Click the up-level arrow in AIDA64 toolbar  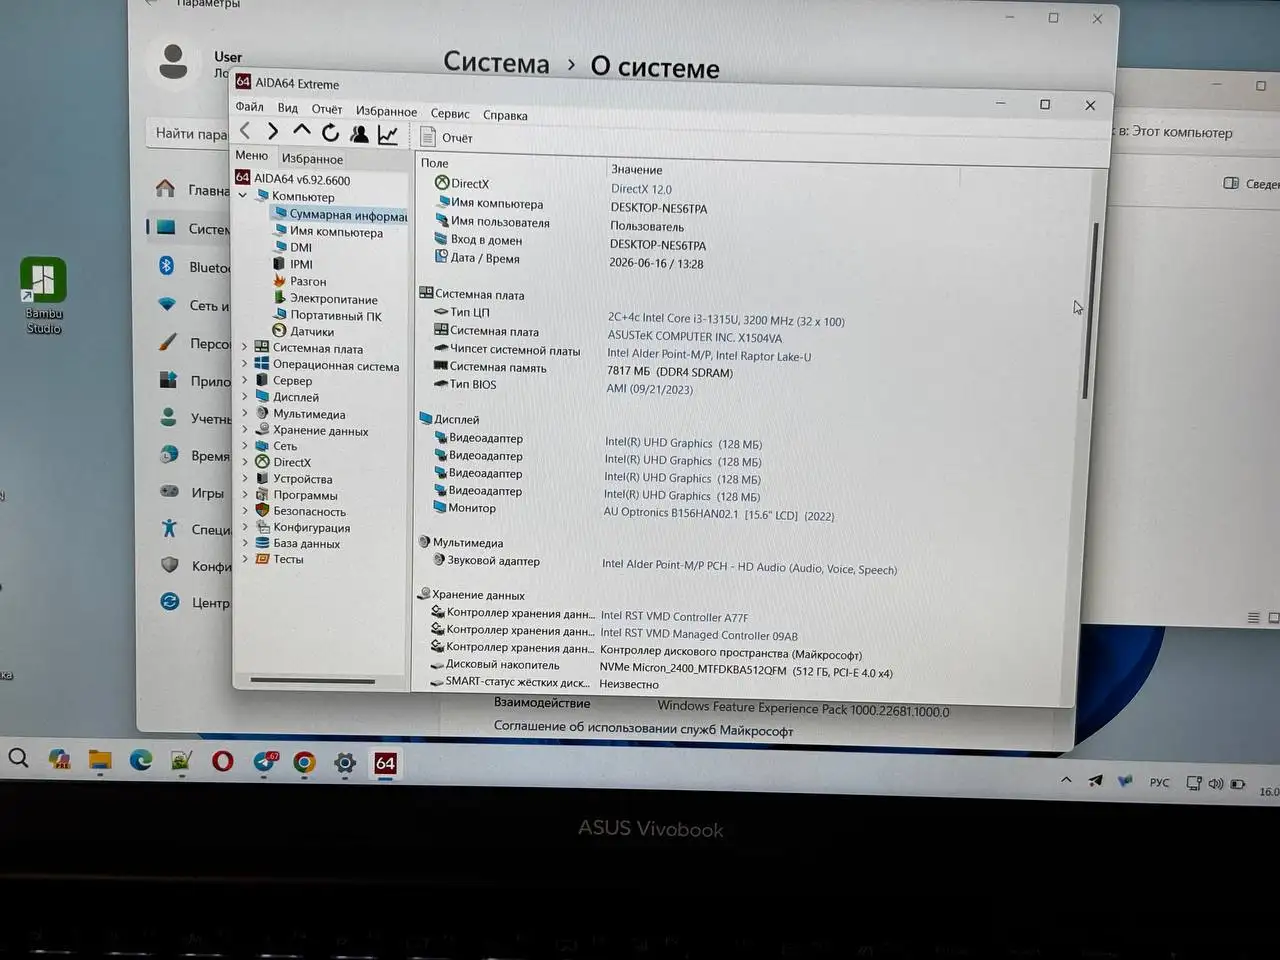click(x=301, y=131)
